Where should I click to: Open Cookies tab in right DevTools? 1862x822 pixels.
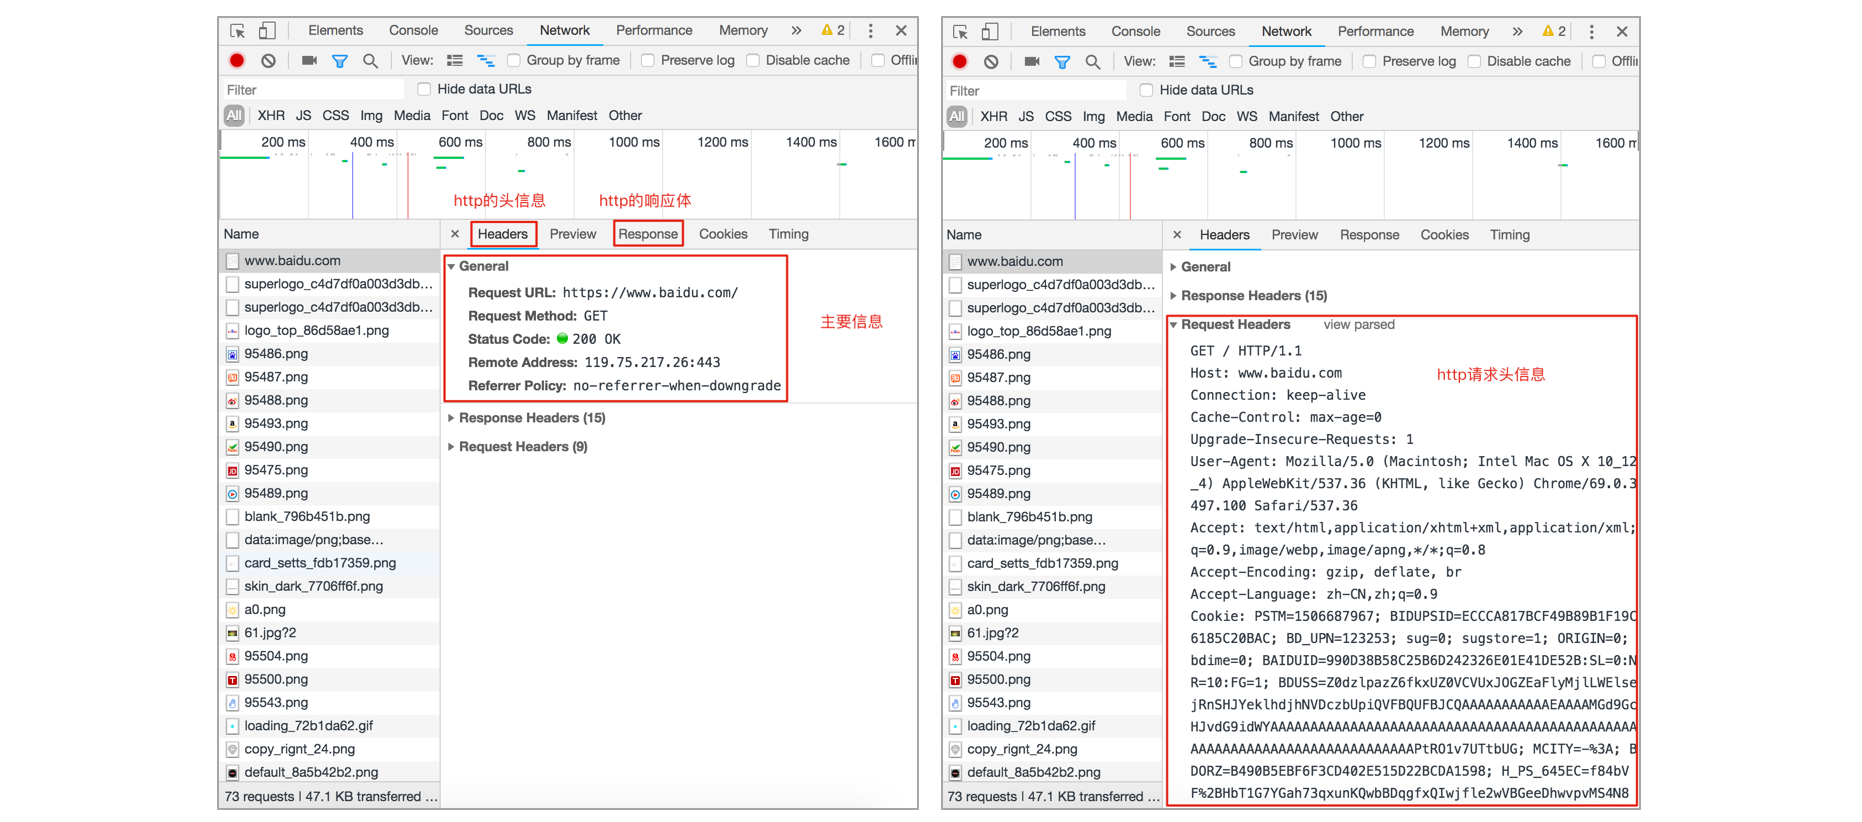[1445, 235]
